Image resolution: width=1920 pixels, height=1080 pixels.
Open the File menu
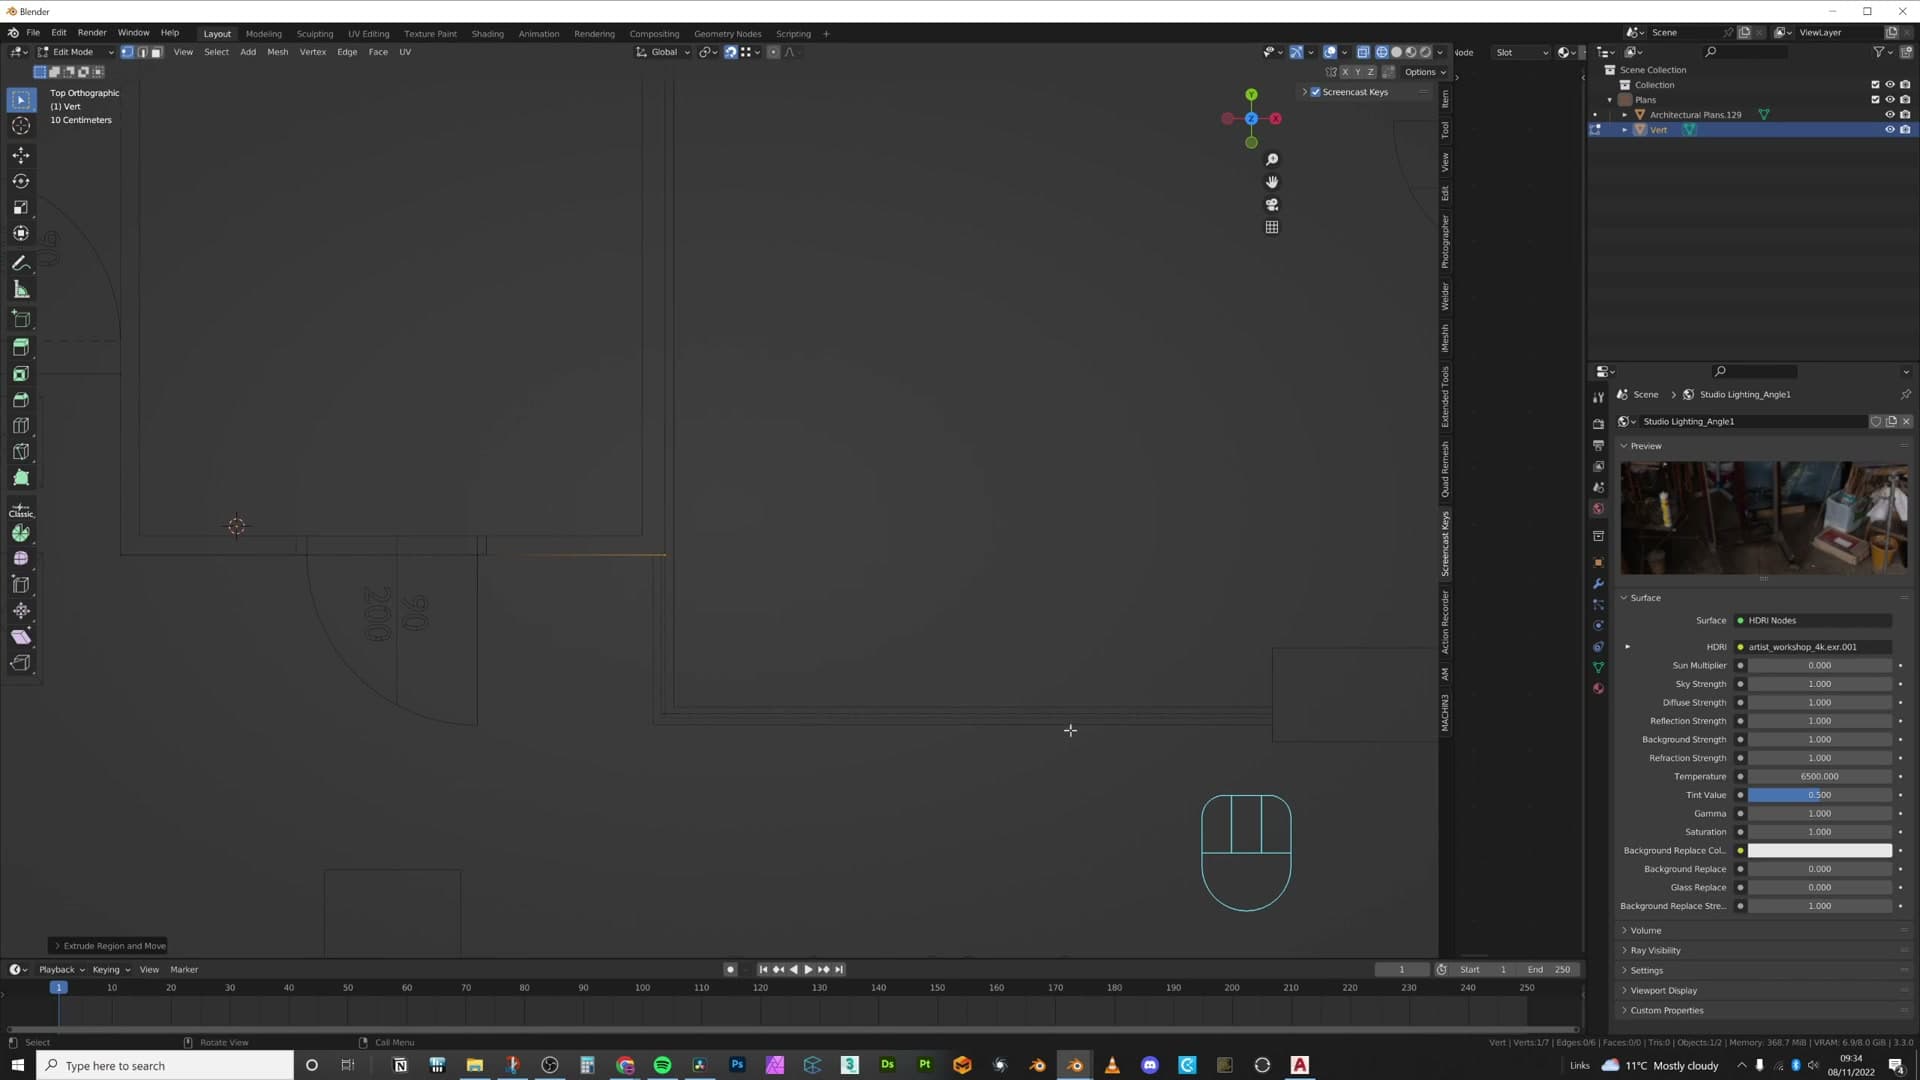(33, 33)
